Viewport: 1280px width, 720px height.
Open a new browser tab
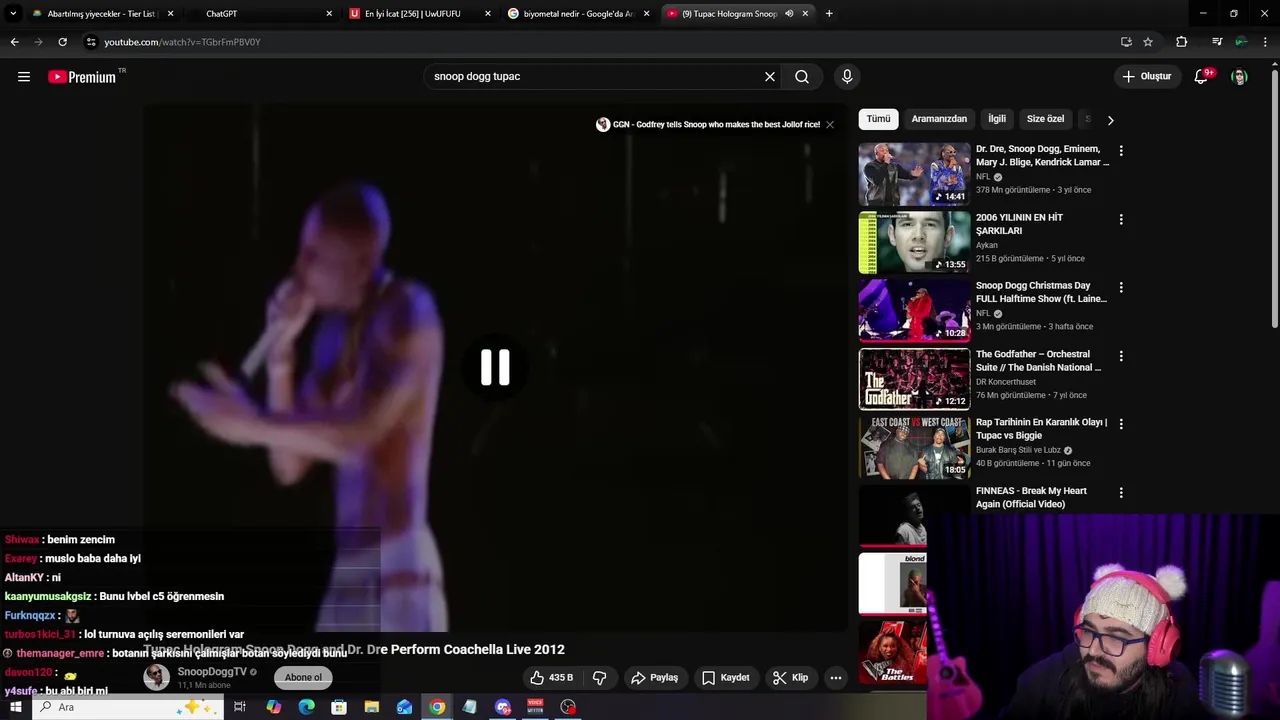pos(829,14)
